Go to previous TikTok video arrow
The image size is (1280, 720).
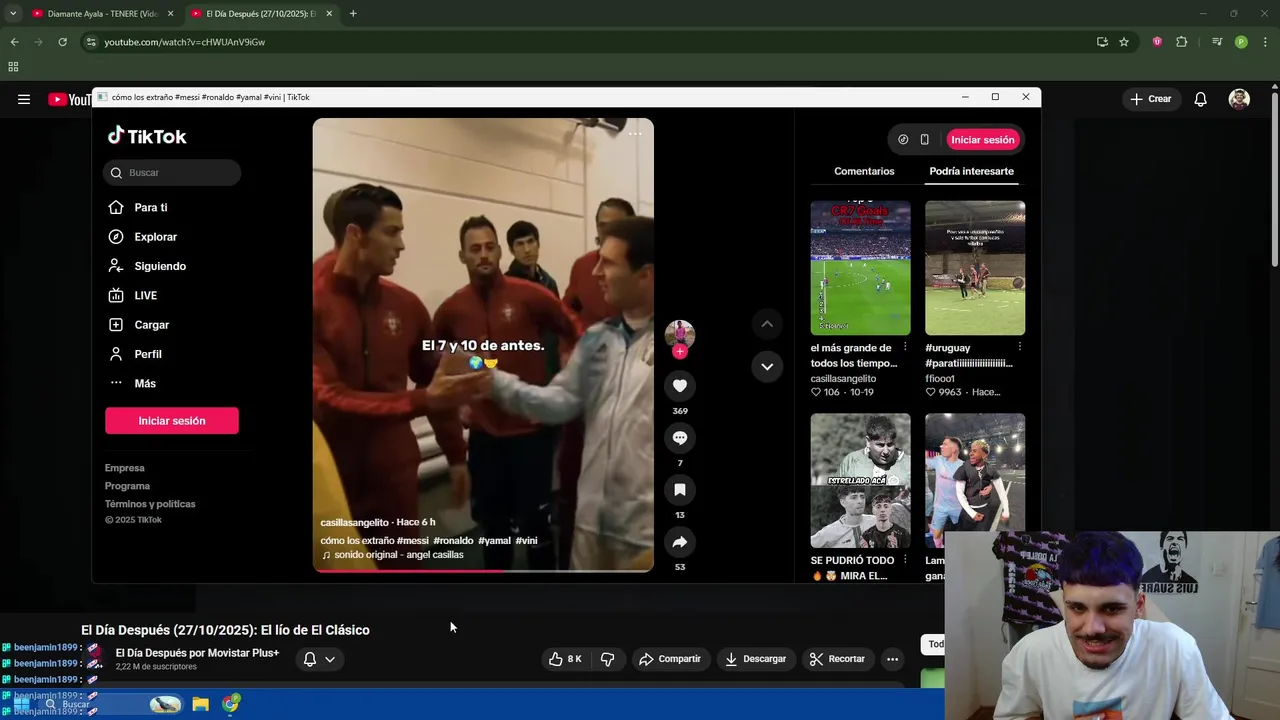(767, 324)
